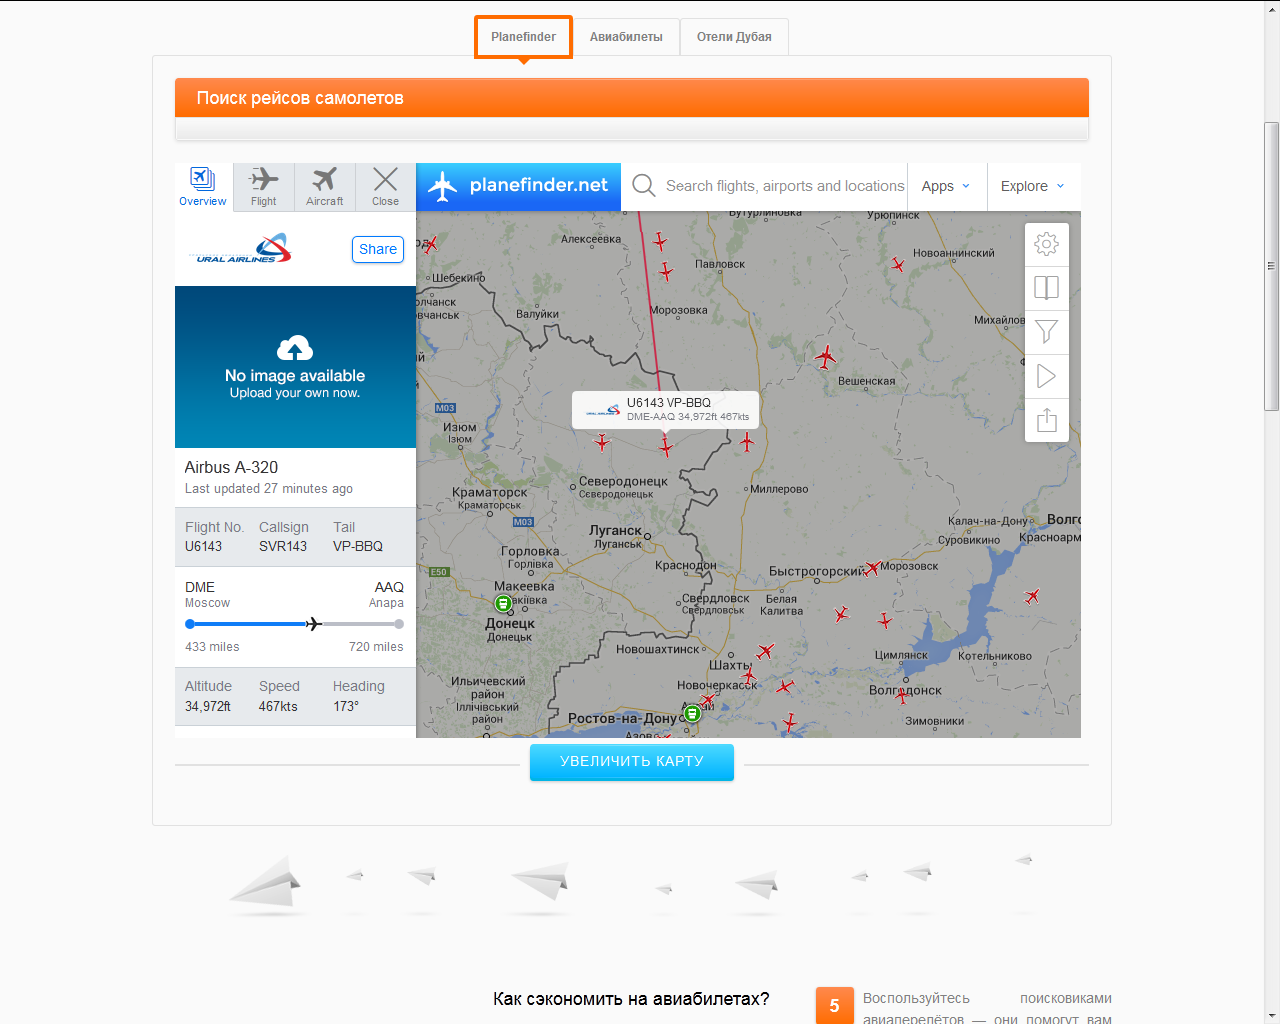Open the Авиабилеты tab
The height and width of the screenshot is (1024, 1280).
pyautogui.click(x=626, y=37)
